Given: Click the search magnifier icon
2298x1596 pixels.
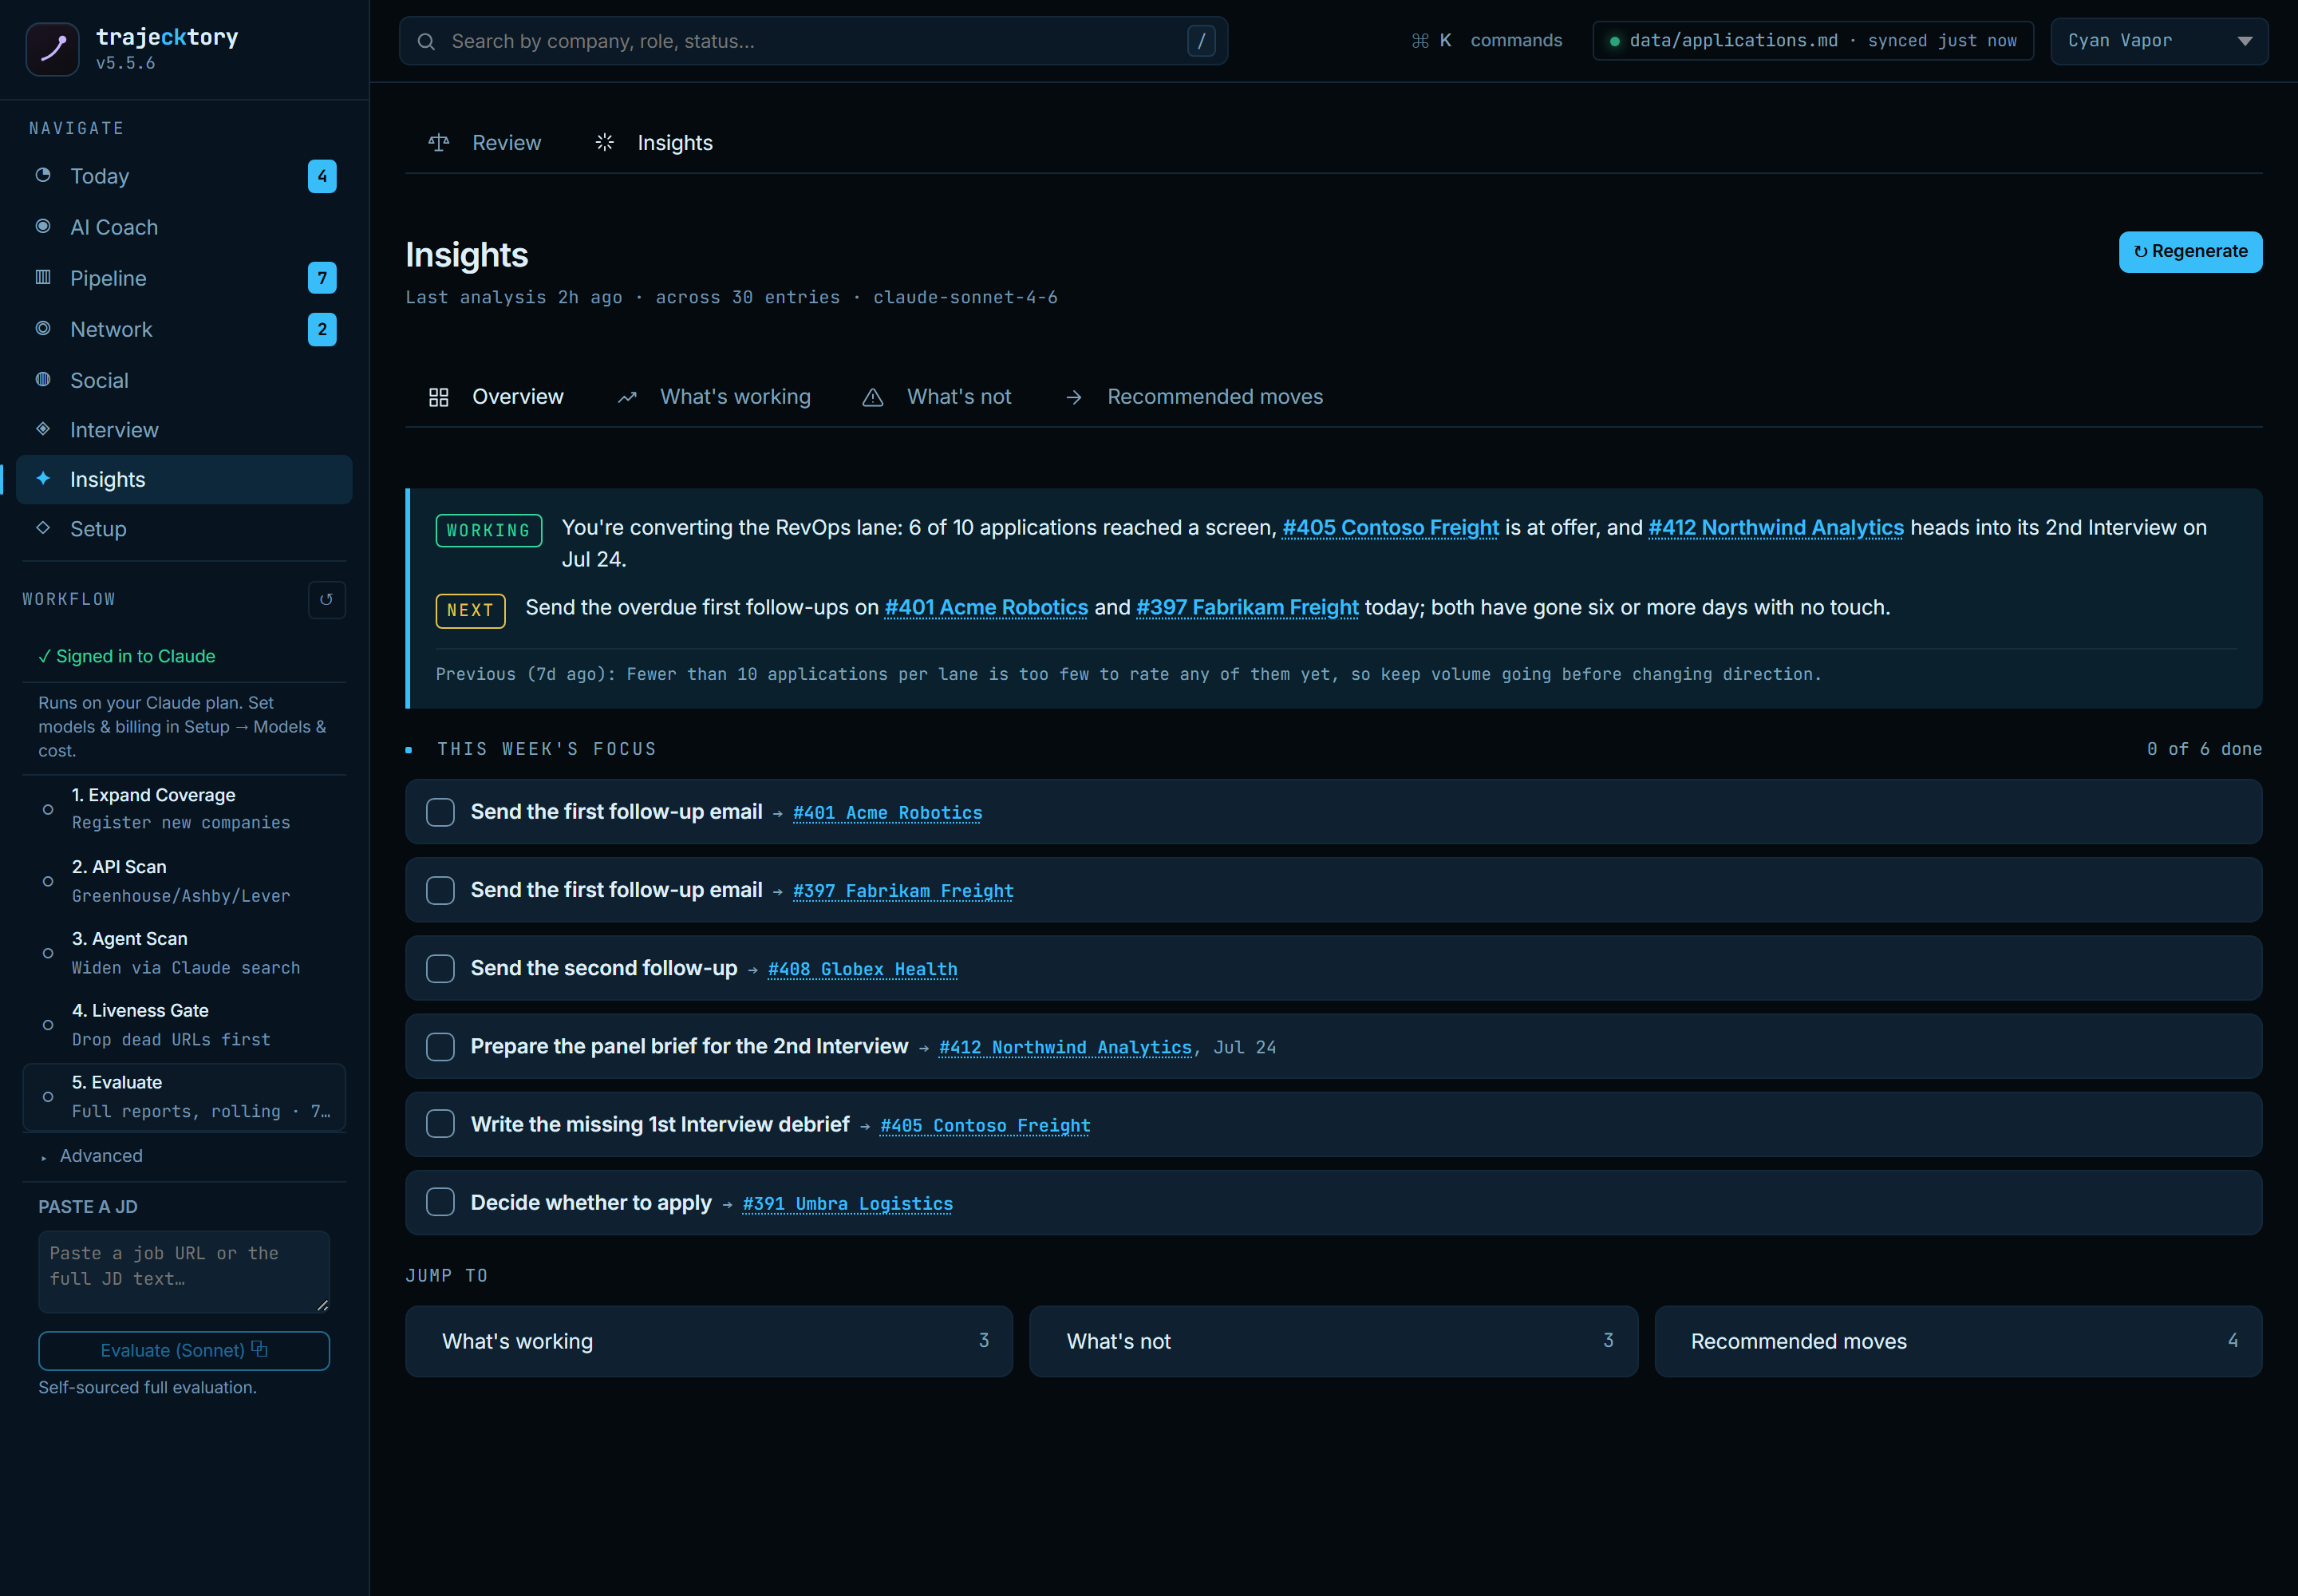Looking at the screenshot, I should (426, 41).
